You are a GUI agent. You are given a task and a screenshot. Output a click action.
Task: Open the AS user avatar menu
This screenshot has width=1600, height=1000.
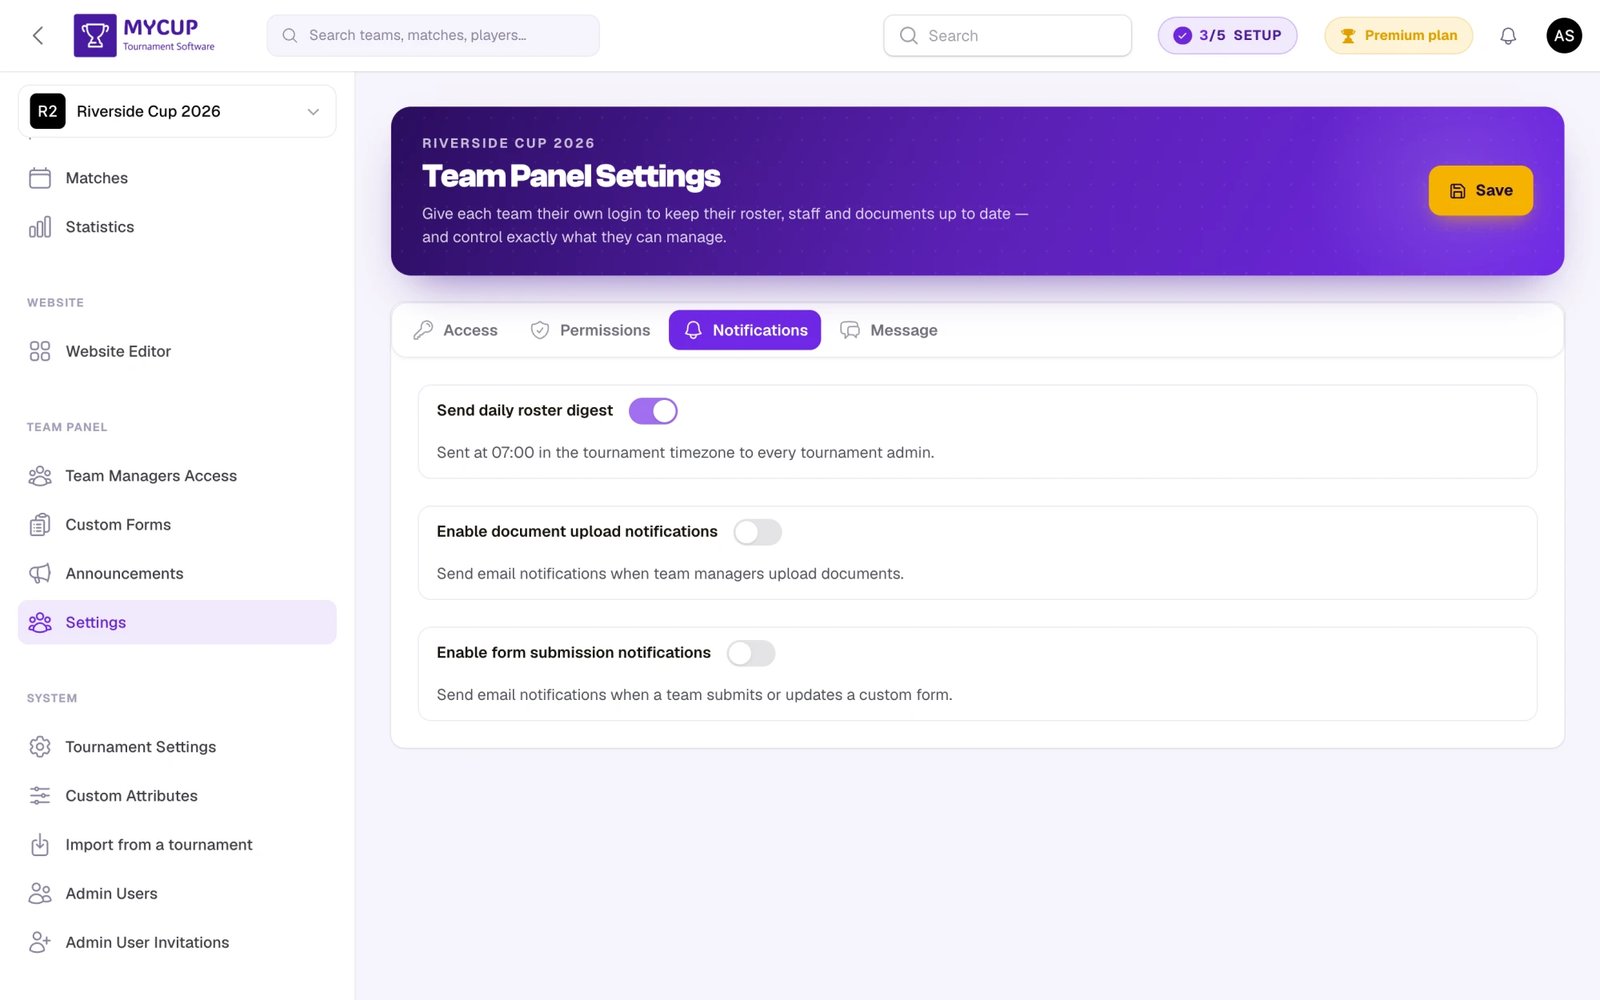pyautogui.click(x=1564, y=36)
